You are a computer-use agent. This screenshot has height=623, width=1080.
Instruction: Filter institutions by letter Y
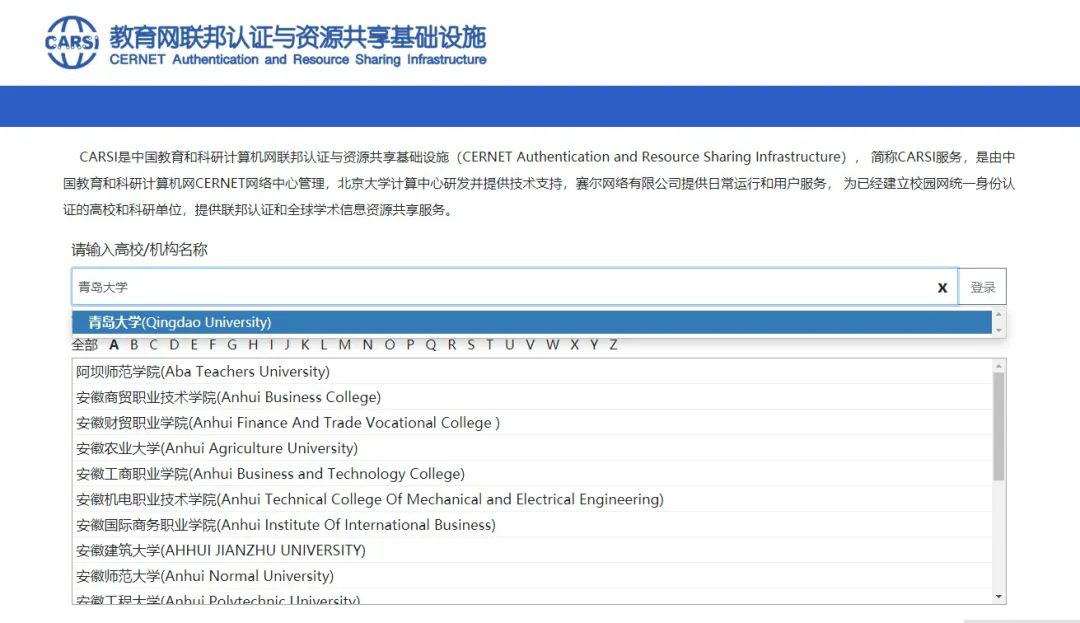(594, 344)
